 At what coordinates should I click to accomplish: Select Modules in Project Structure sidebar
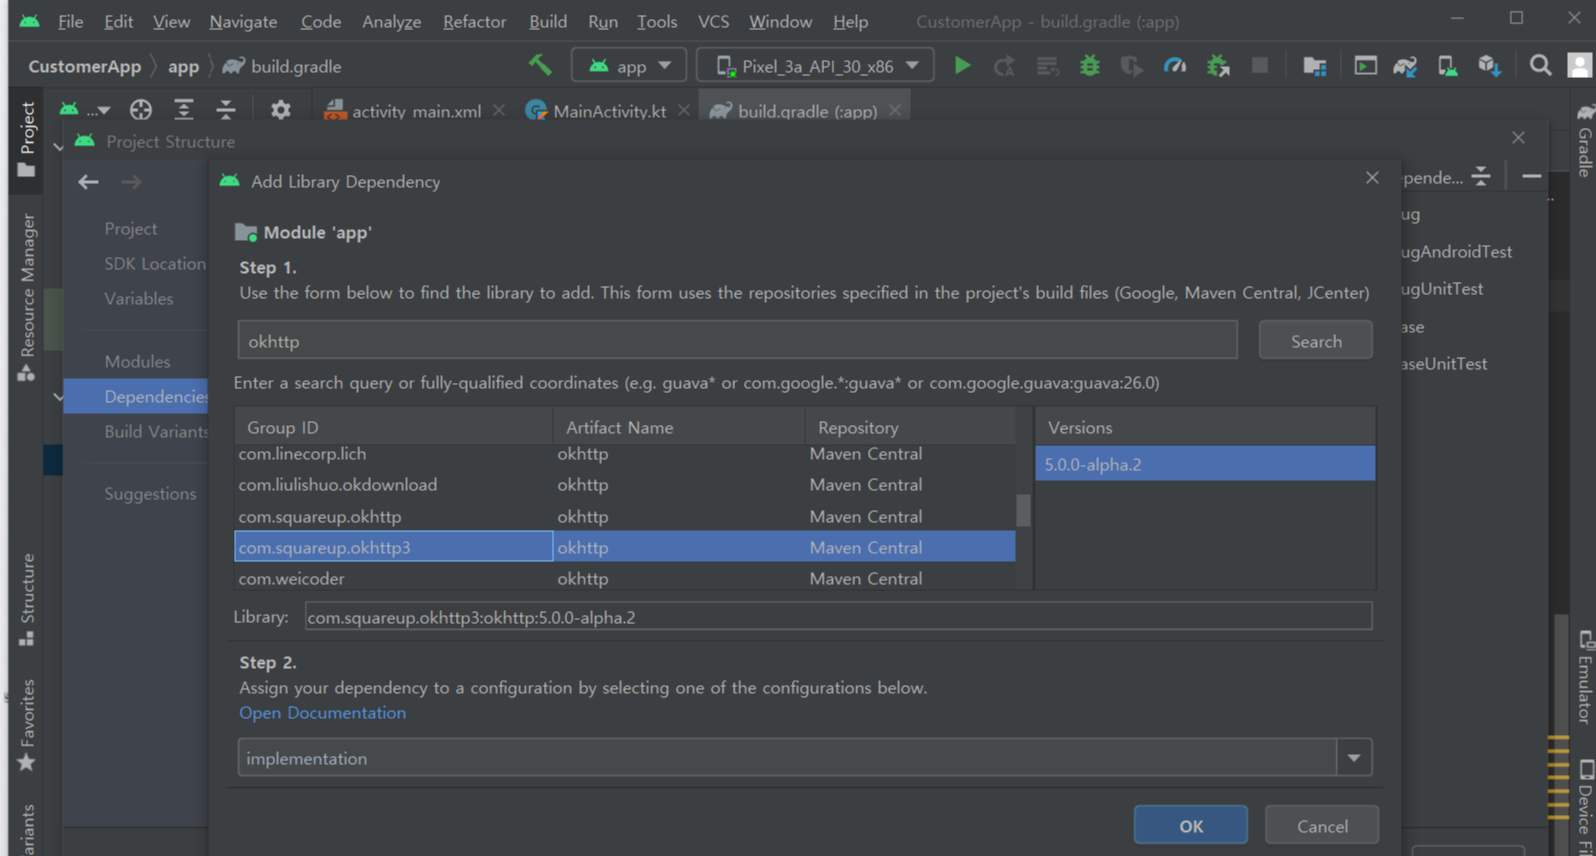[x=137, y=361]
